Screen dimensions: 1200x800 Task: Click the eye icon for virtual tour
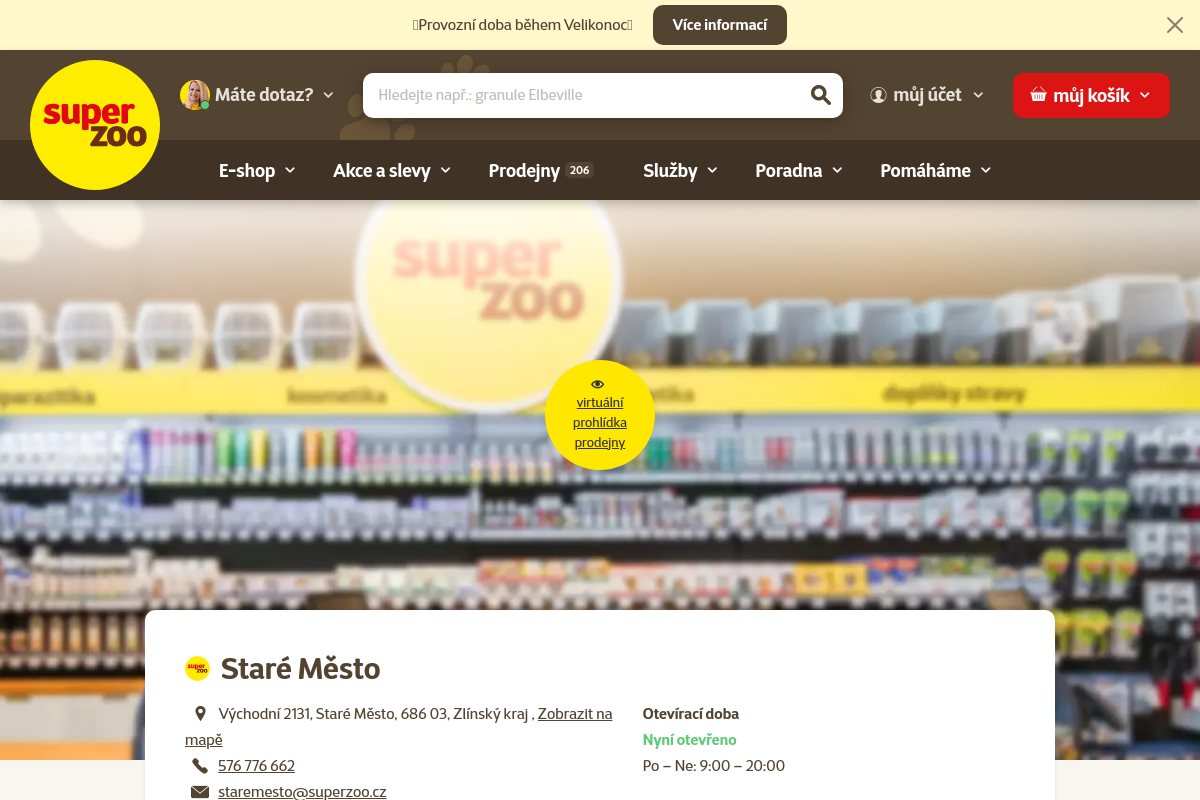click(x=598, y=384)
